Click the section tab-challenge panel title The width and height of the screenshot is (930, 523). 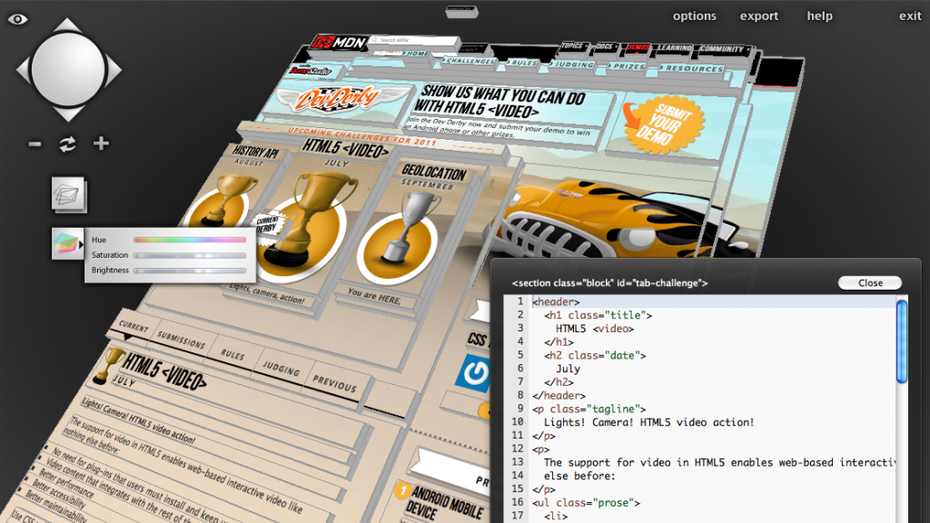tap(610, 283)
